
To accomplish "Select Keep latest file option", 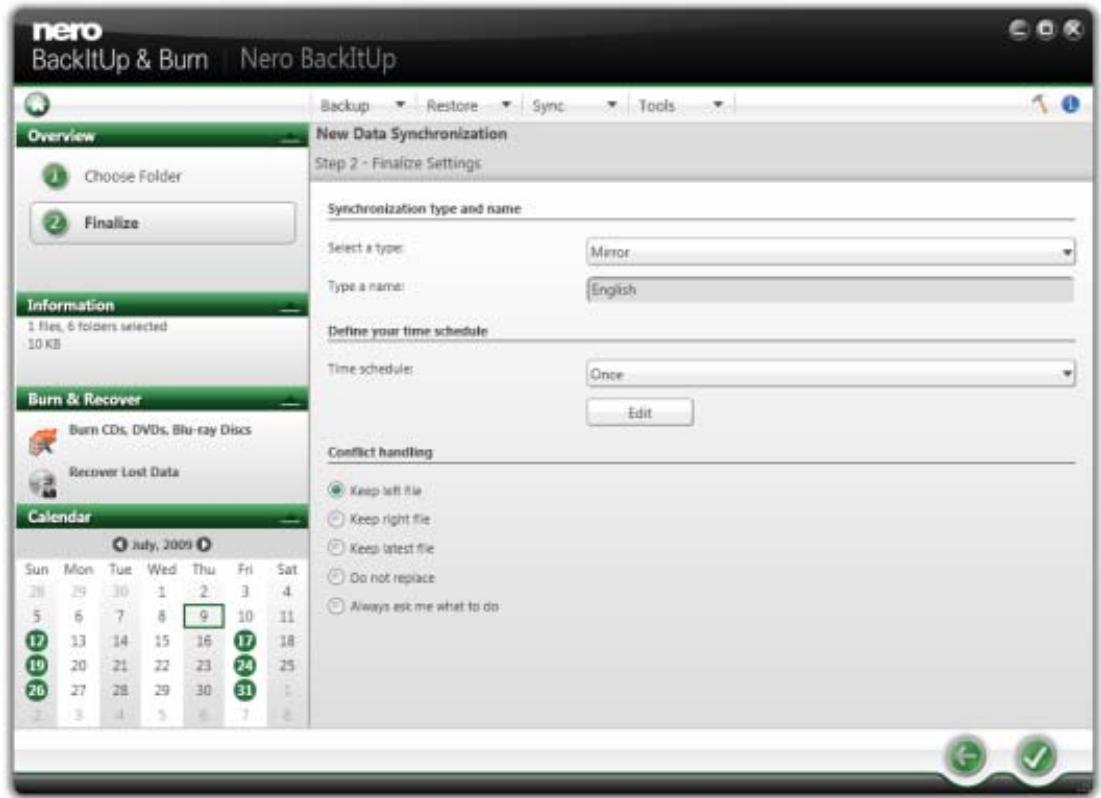I will (x=336, y=548).
